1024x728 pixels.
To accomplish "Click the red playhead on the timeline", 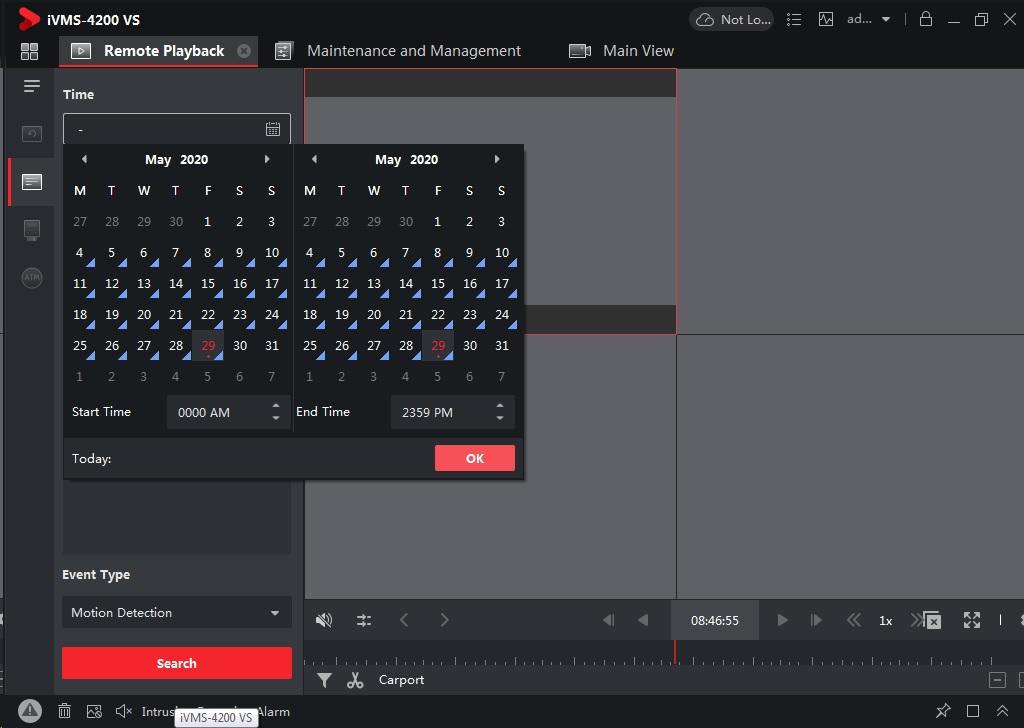I will [x=675, y=651].
